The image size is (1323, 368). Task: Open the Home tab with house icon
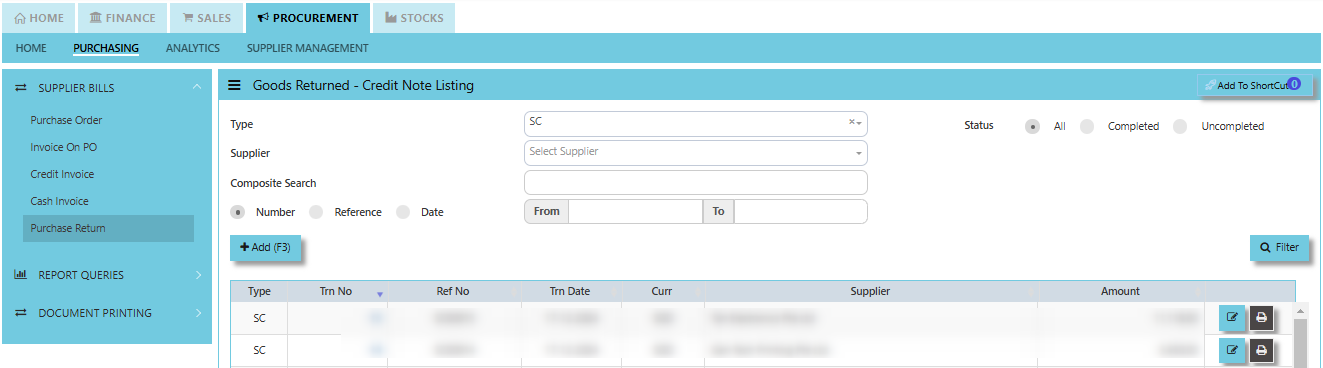tap(39, 18)
